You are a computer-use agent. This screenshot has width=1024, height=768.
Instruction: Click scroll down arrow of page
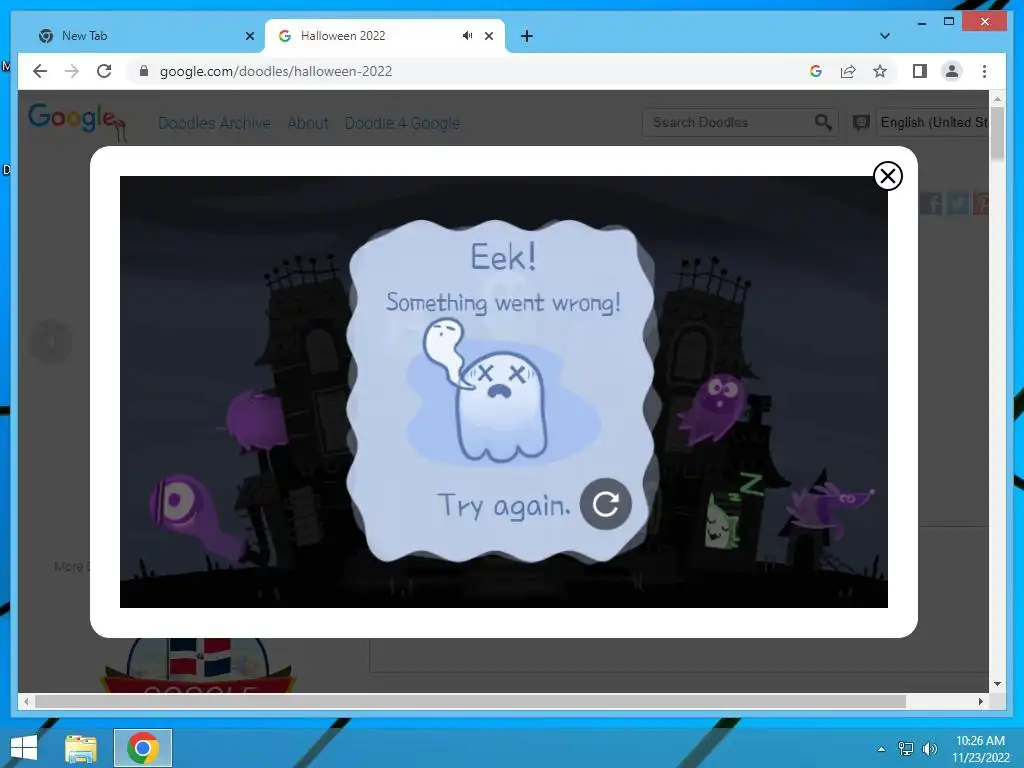[997, 684]
